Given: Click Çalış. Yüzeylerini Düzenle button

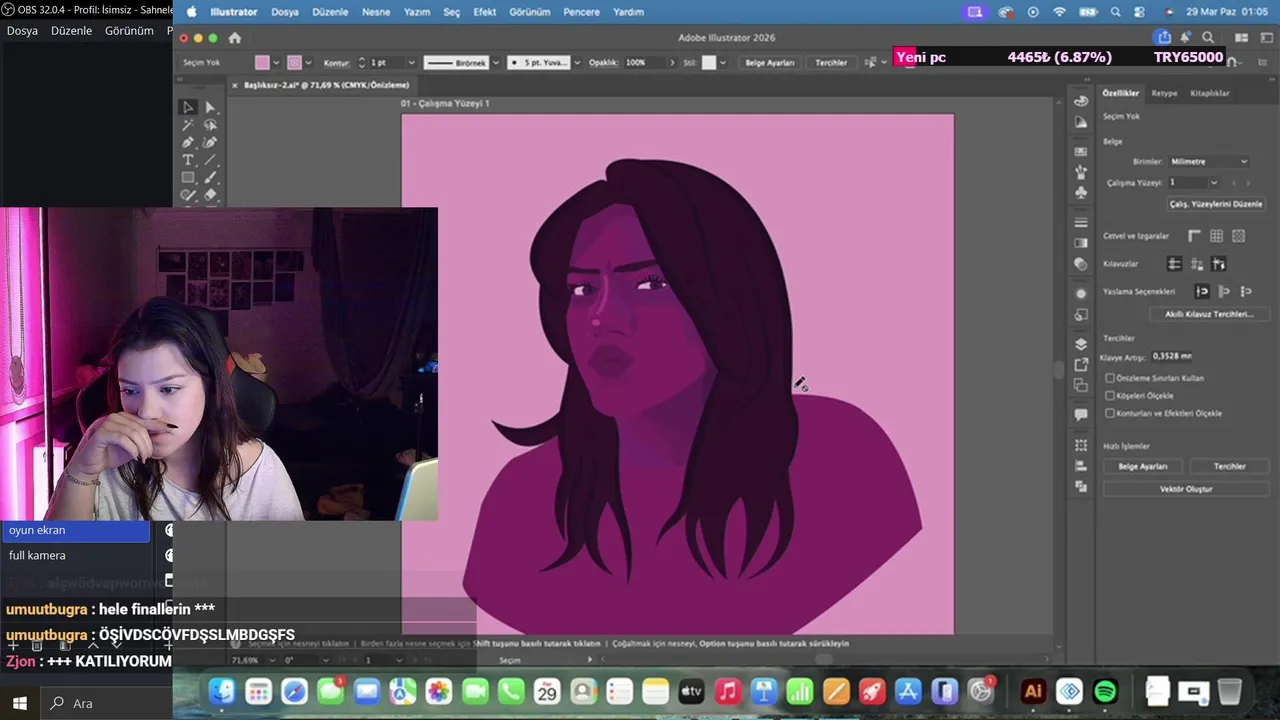Looking at the screenshot, I should pos(1216,204).
